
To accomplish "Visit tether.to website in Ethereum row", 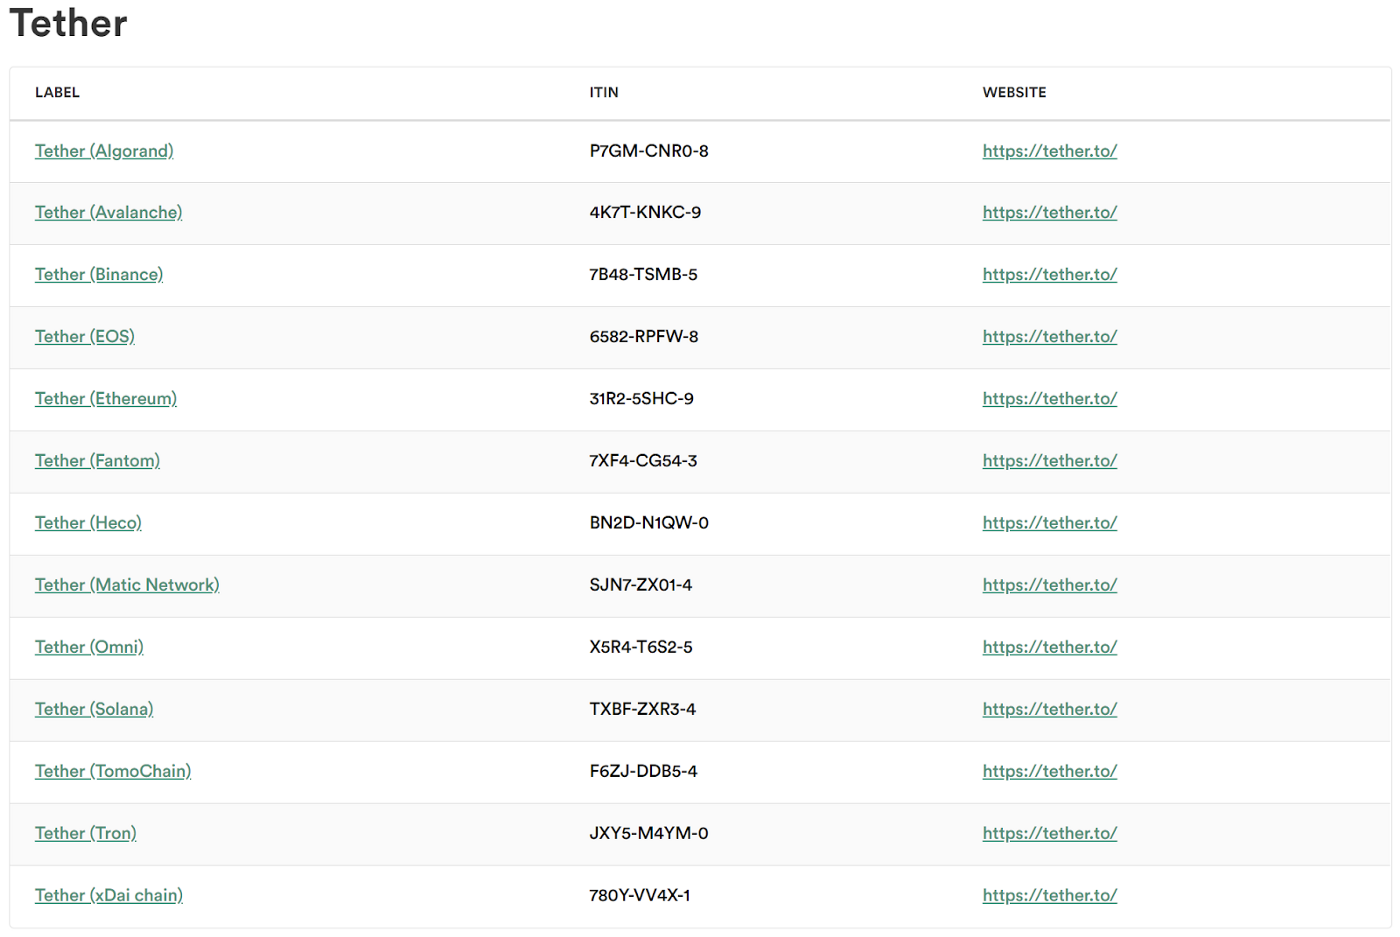I will point(1050,399).
